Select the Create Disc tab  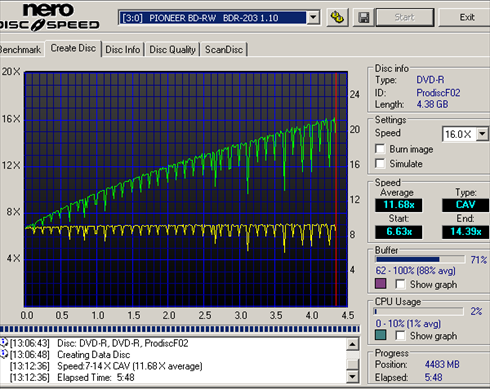(73, 48)
